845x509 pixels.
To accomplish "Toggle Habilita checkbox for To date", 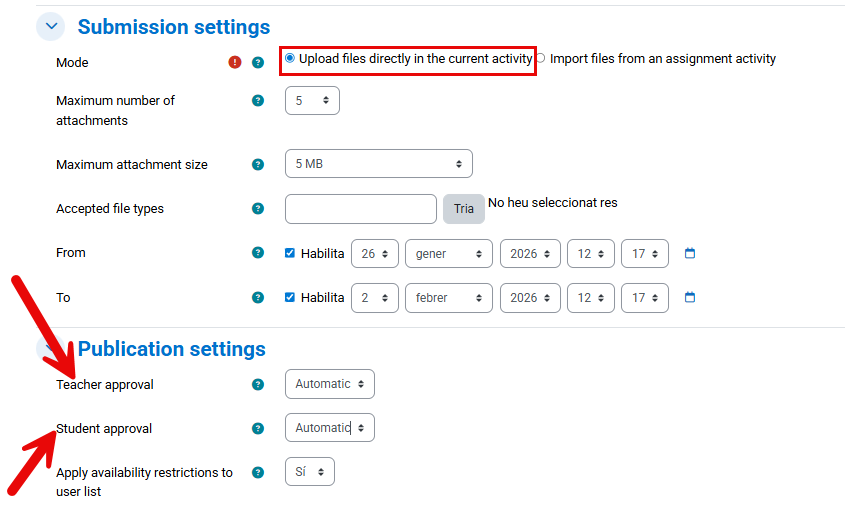I will (x=290, y=297).
